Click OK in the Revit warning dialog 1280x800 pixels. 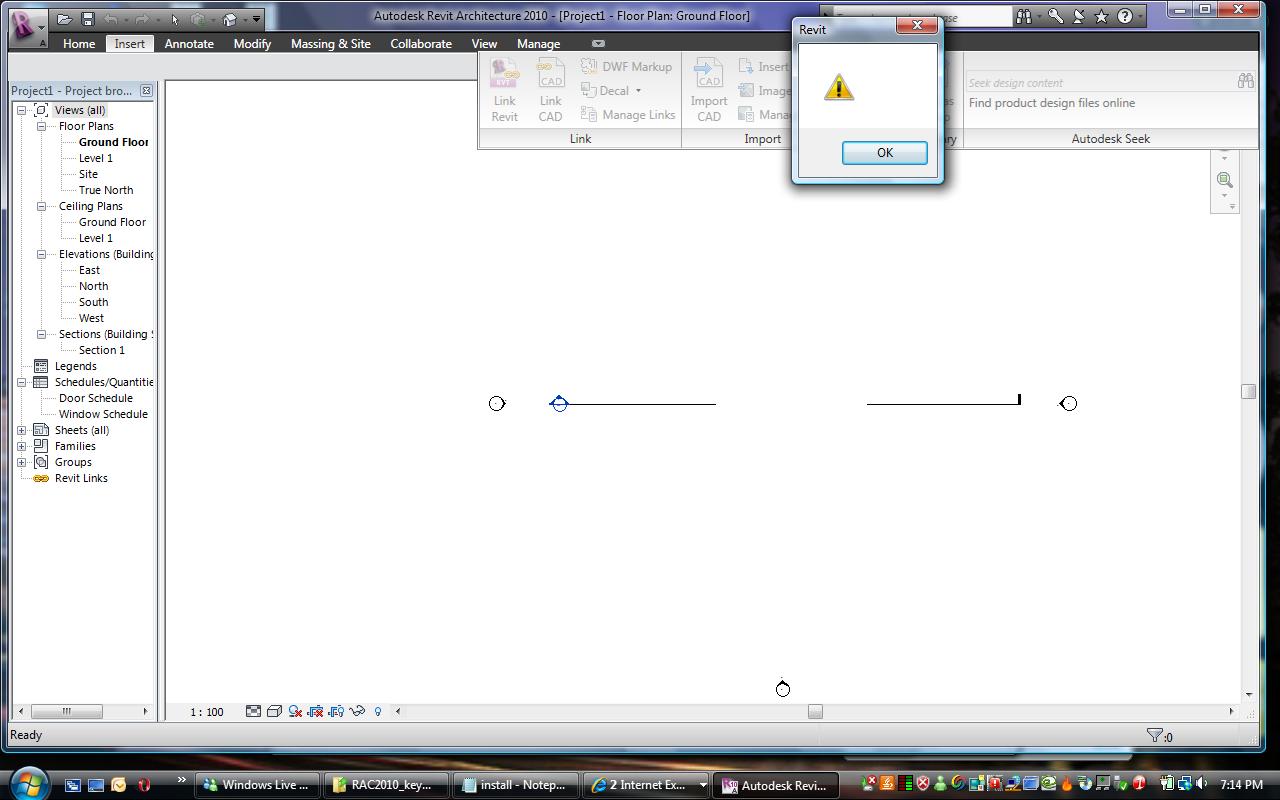(885, 153)
